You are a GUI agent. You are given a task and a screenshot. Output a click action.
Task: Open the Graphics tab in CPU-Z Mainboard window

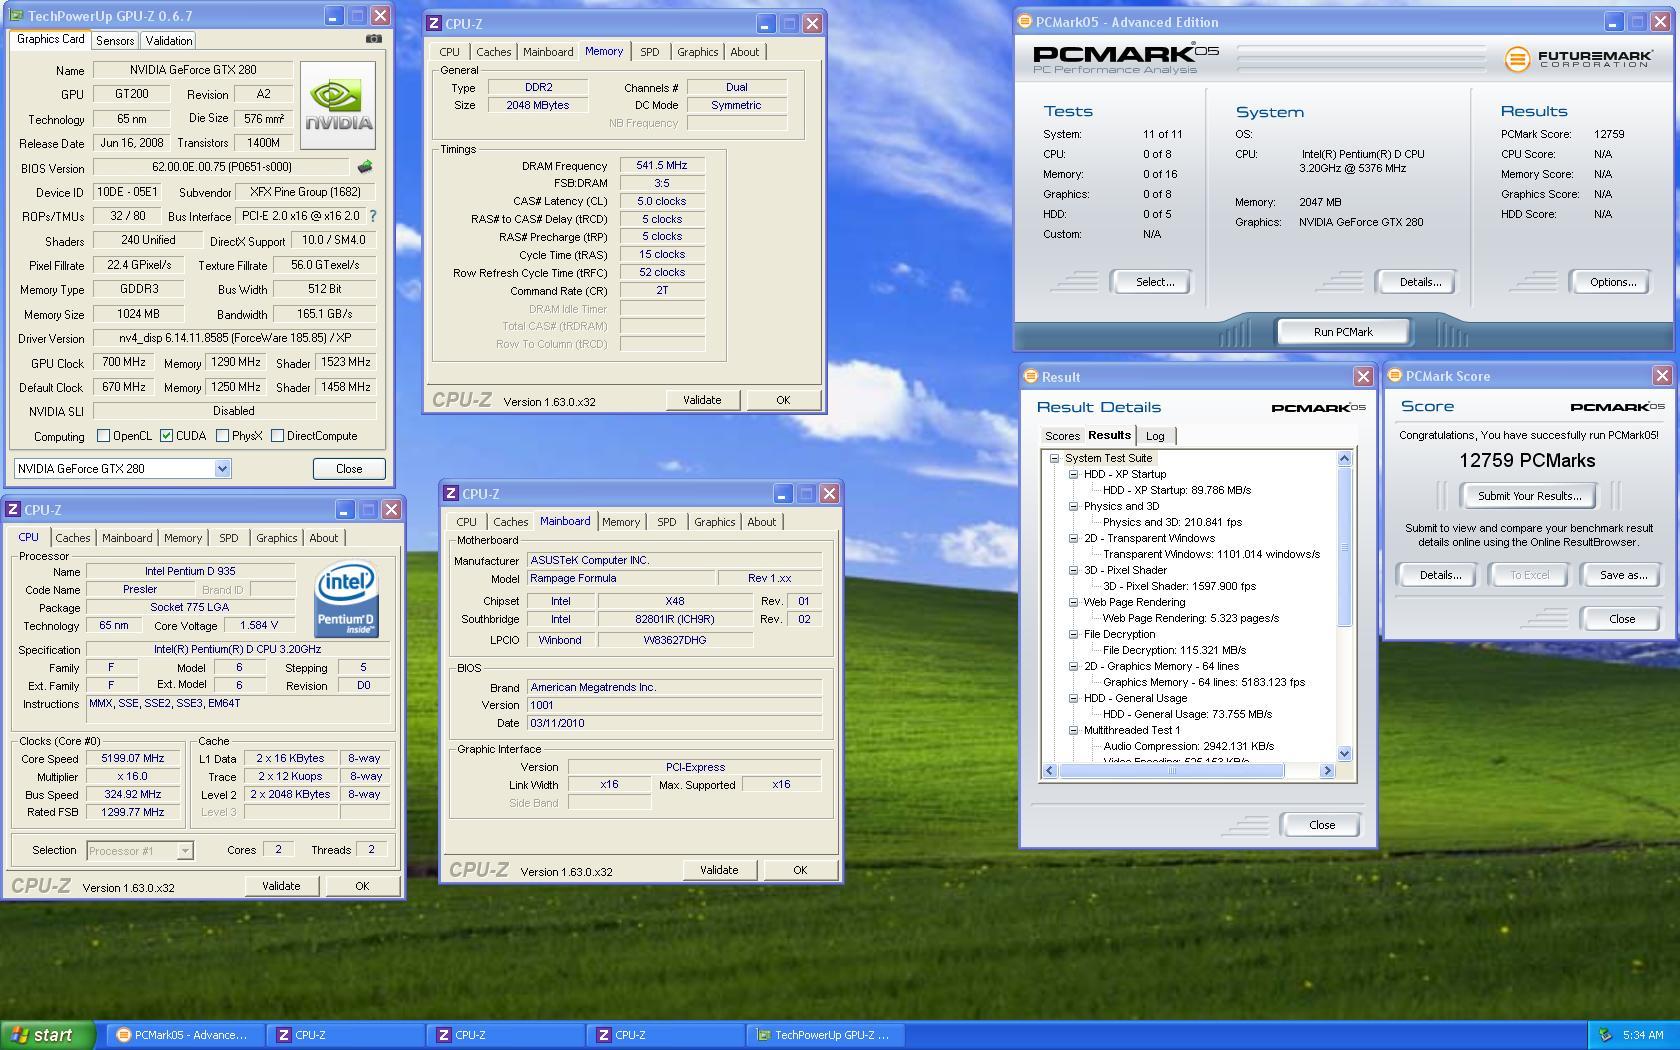pyautogui.click(x=714, y=522)
